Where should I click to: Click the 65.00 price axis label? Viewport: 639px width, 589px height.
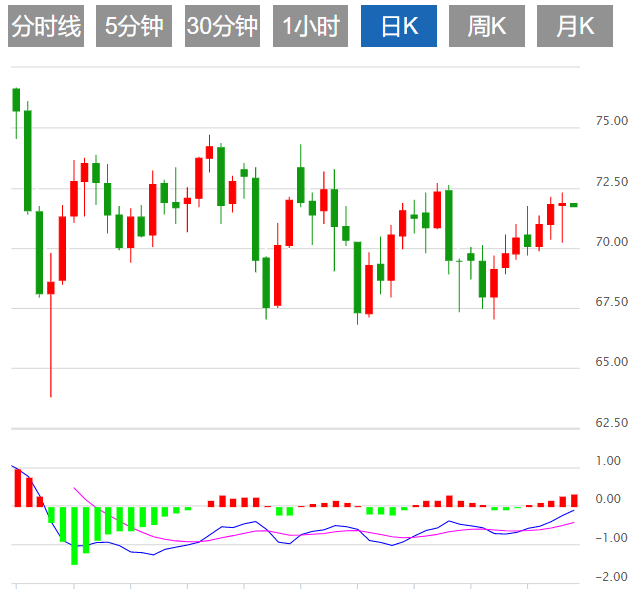point(611,362)
